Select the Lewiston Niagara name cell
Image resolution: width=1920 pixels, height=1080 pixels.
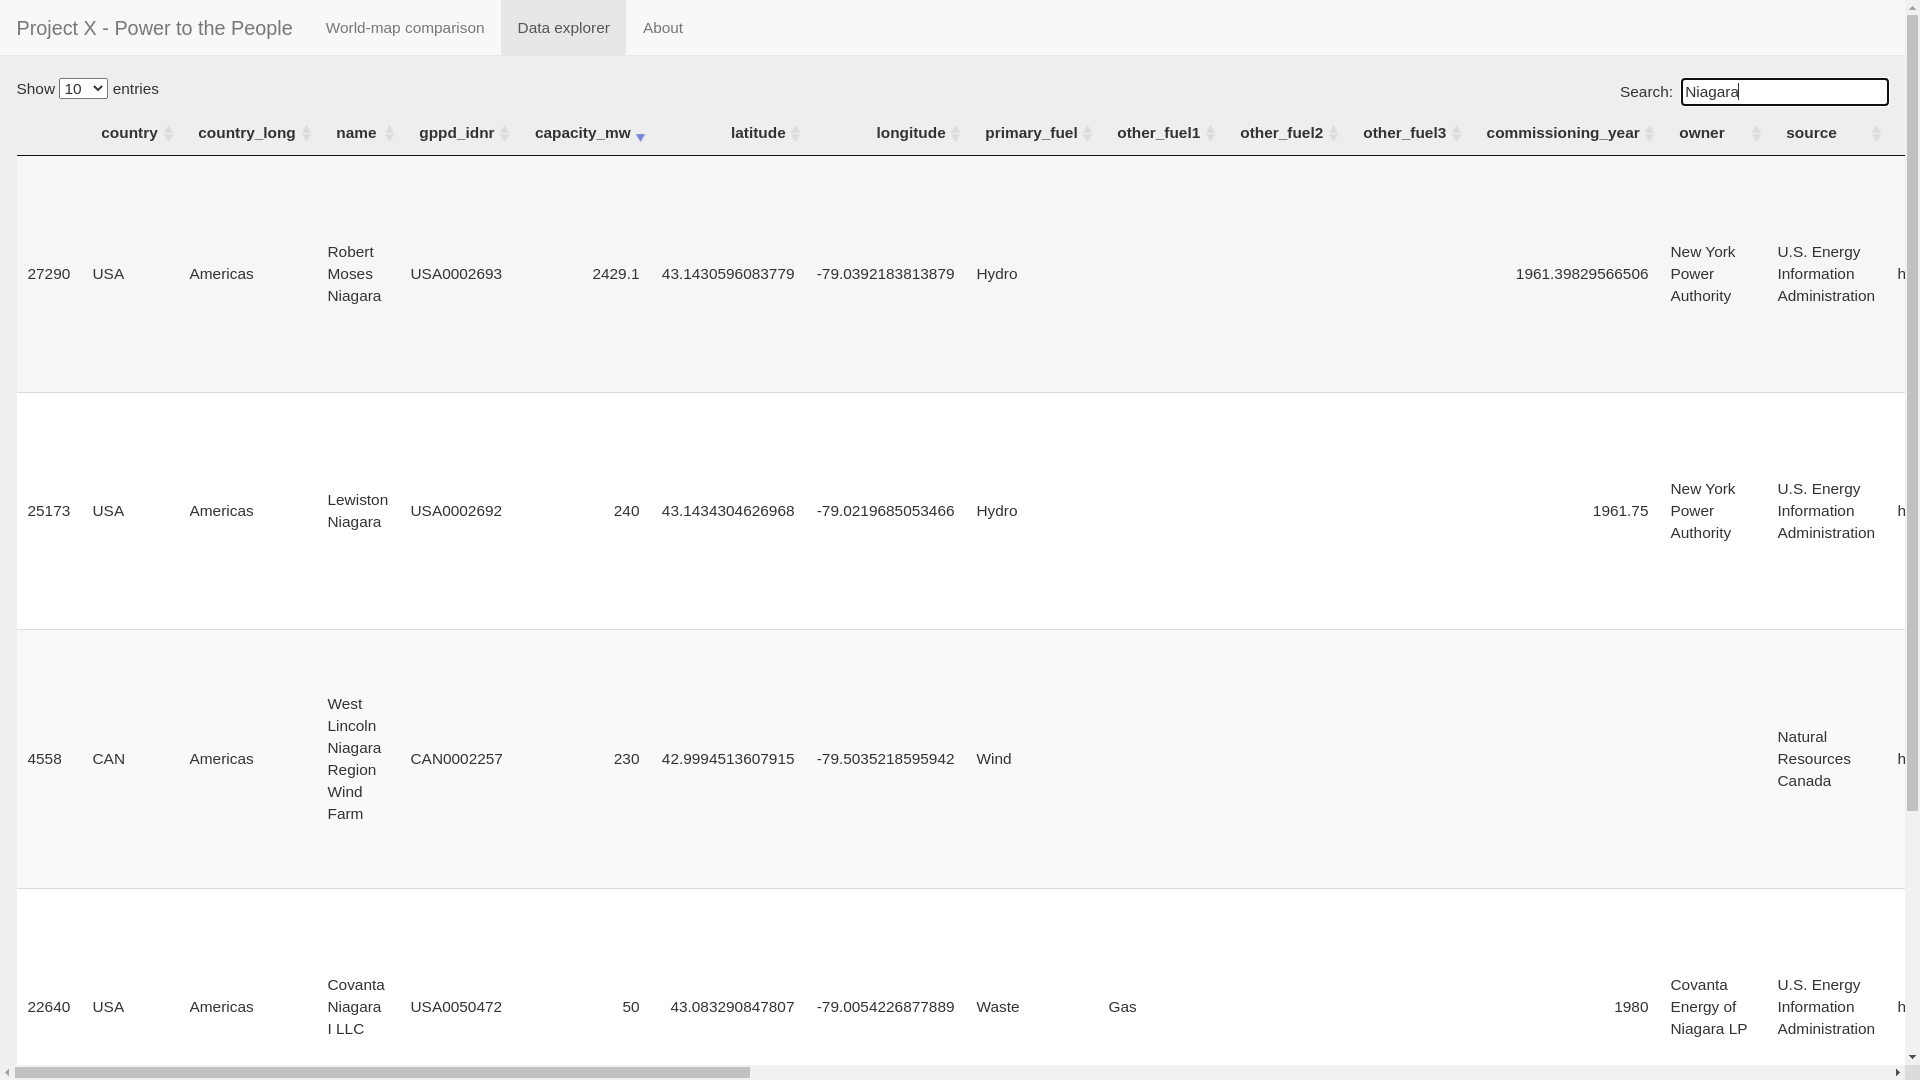coord(357,511)
